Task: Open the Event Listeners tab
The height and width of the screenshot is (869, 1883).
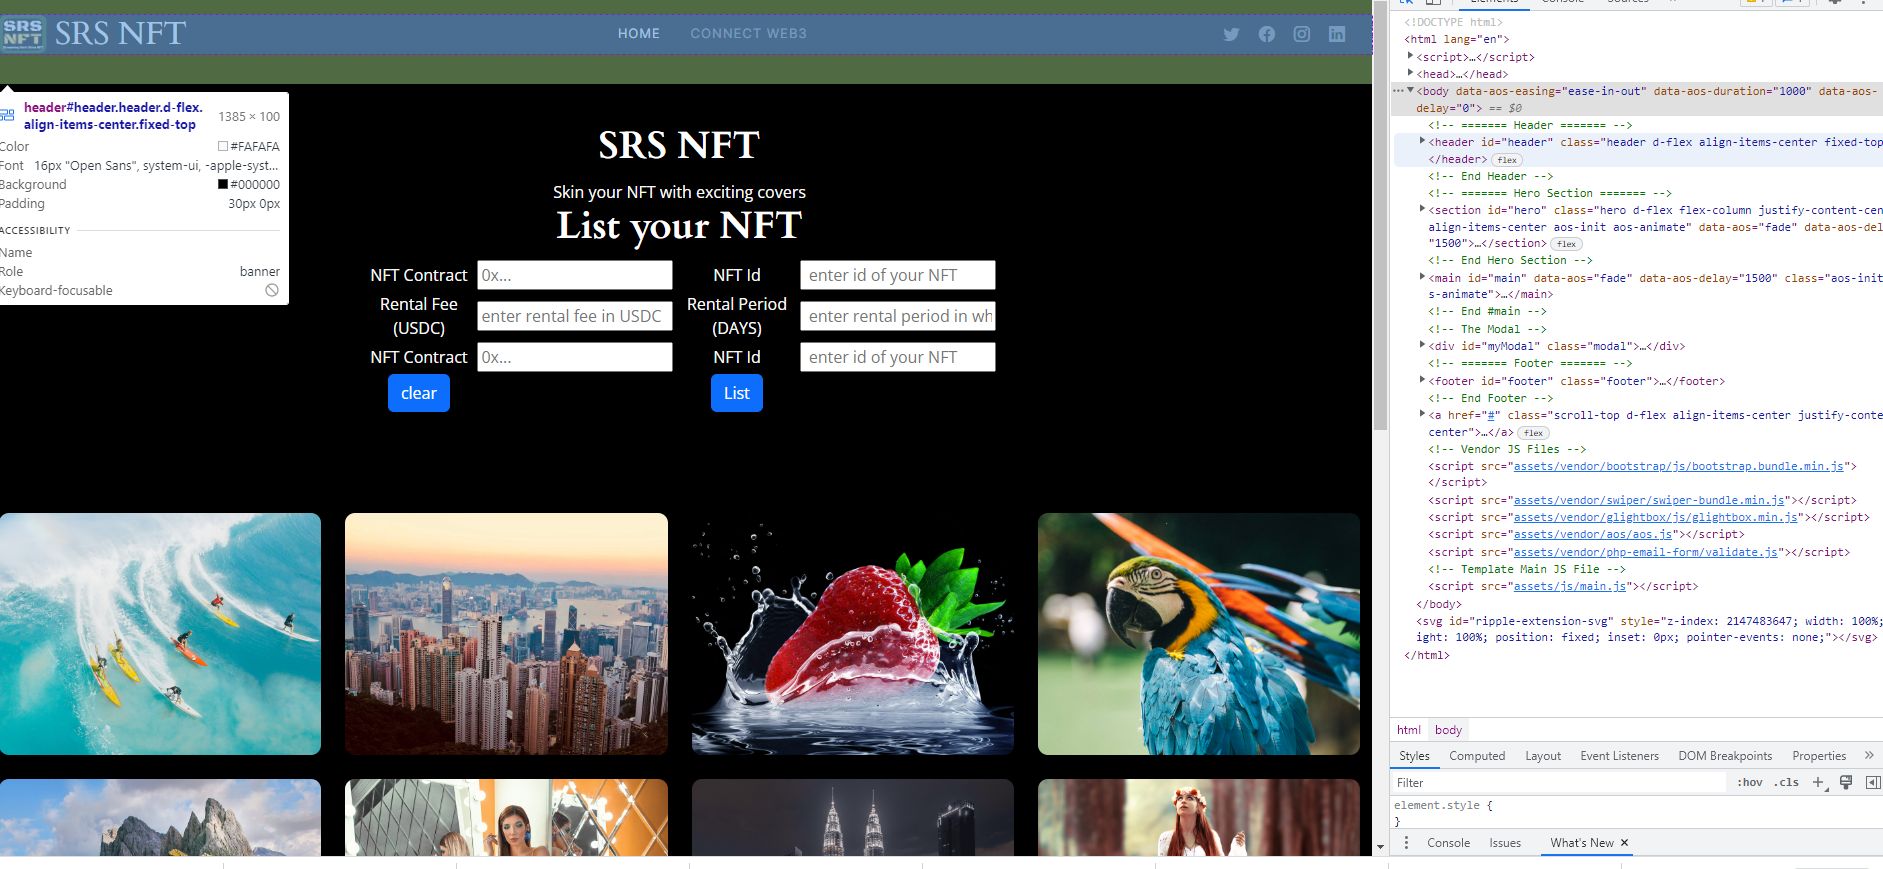Action: [x=1619, y=756]
